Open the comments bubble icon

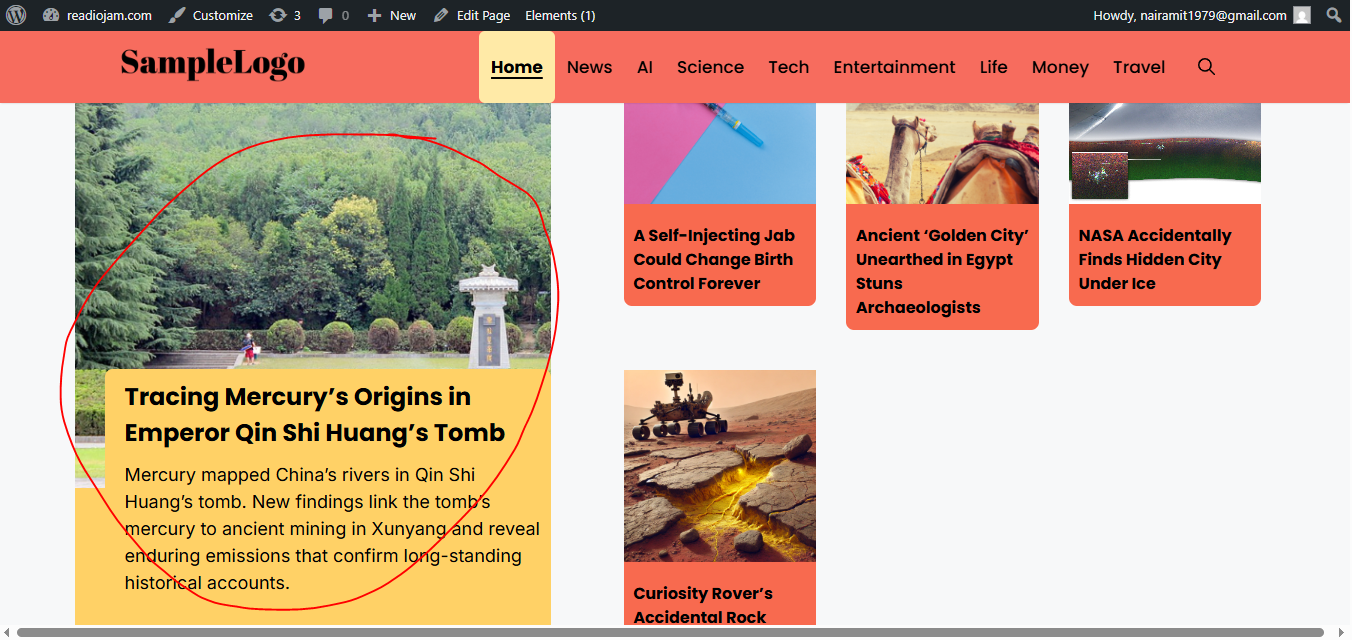pos(326,15)
